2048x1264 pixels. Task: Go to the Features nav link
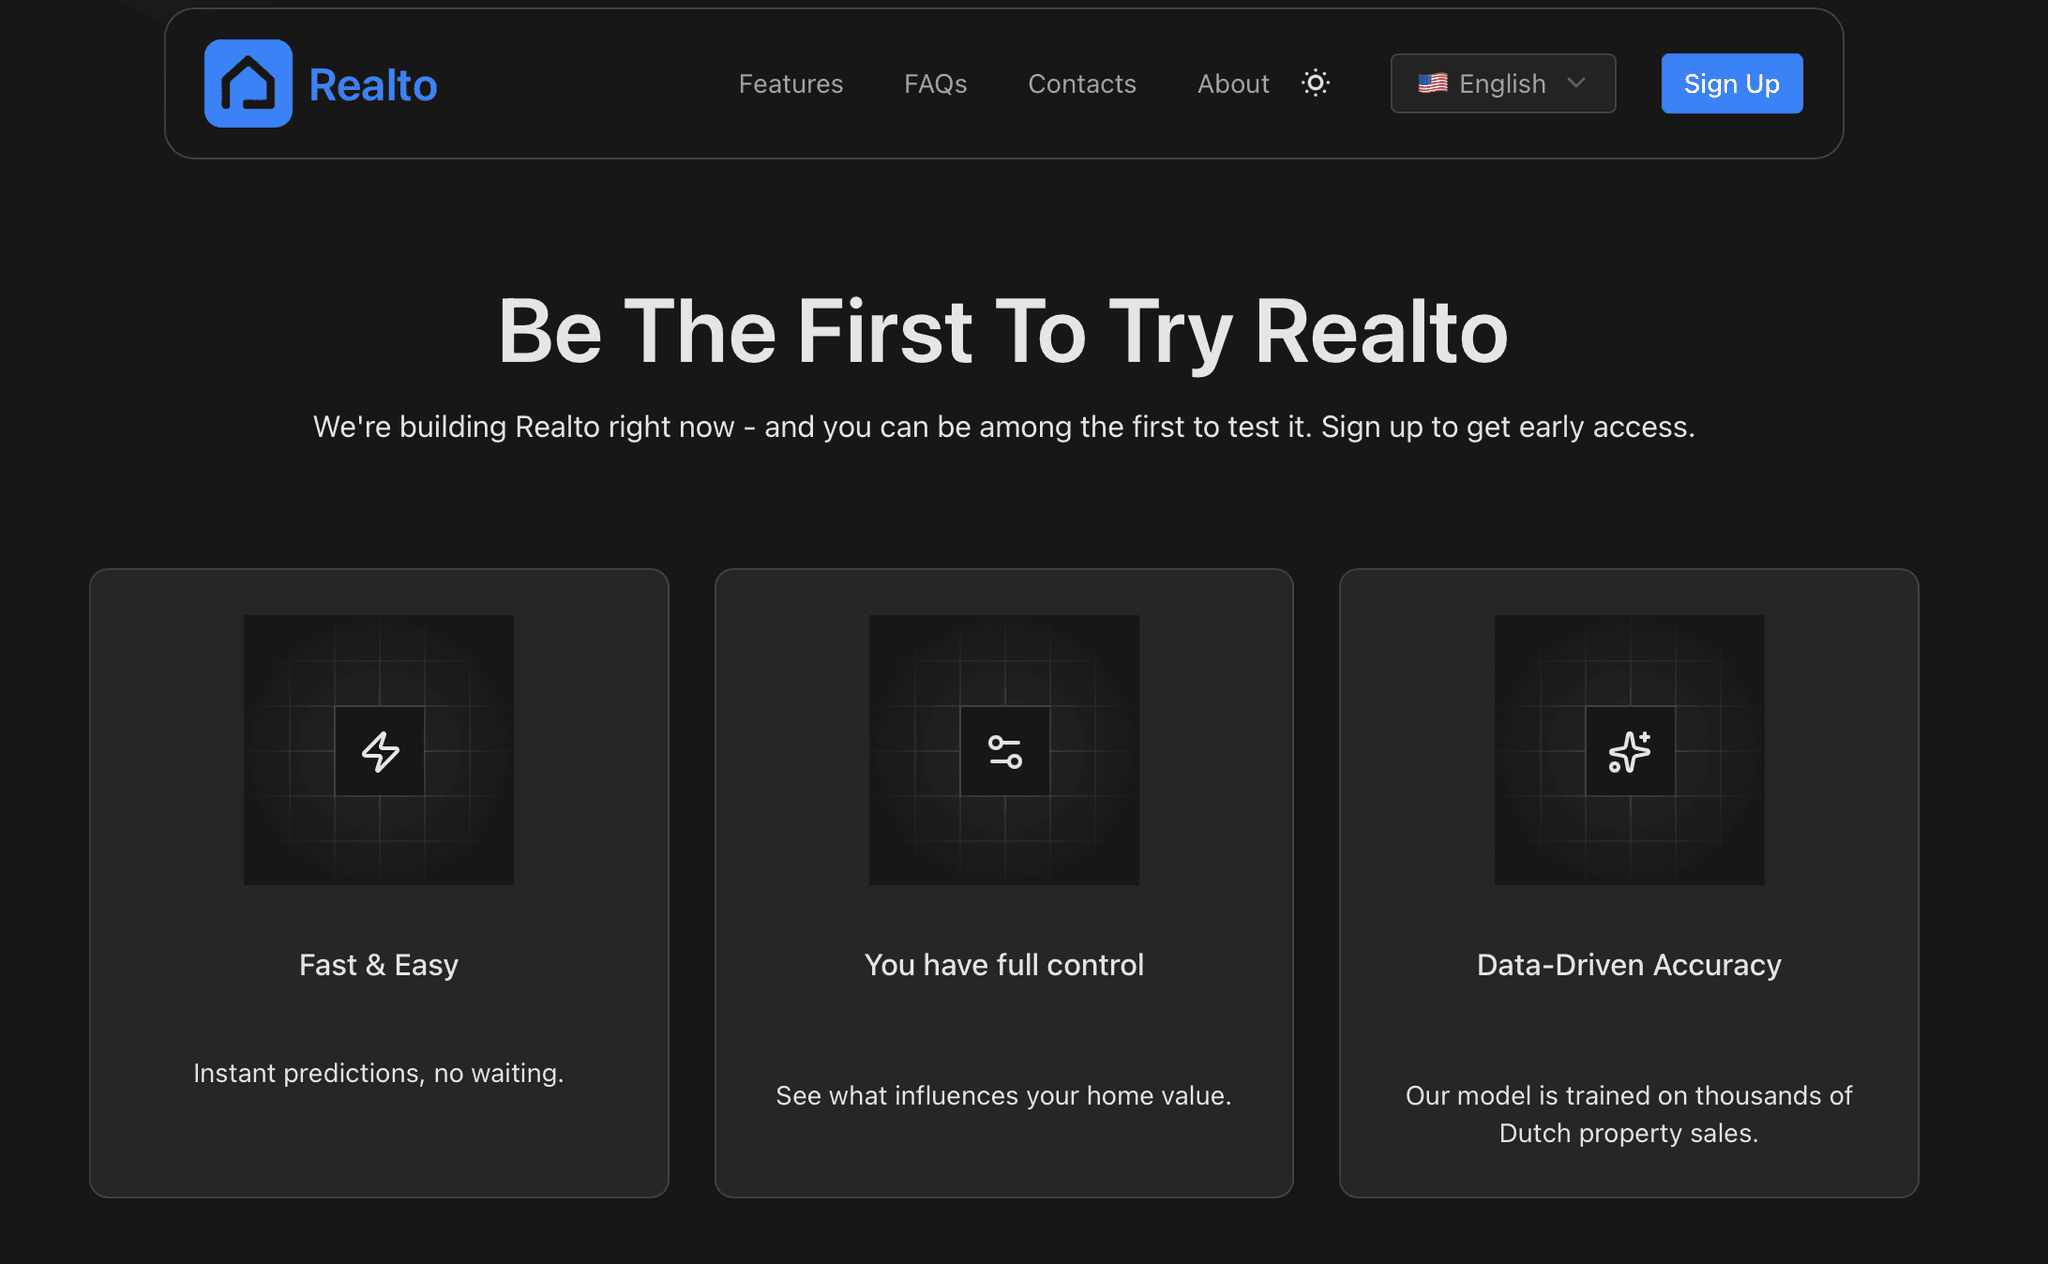click(790, 84)
